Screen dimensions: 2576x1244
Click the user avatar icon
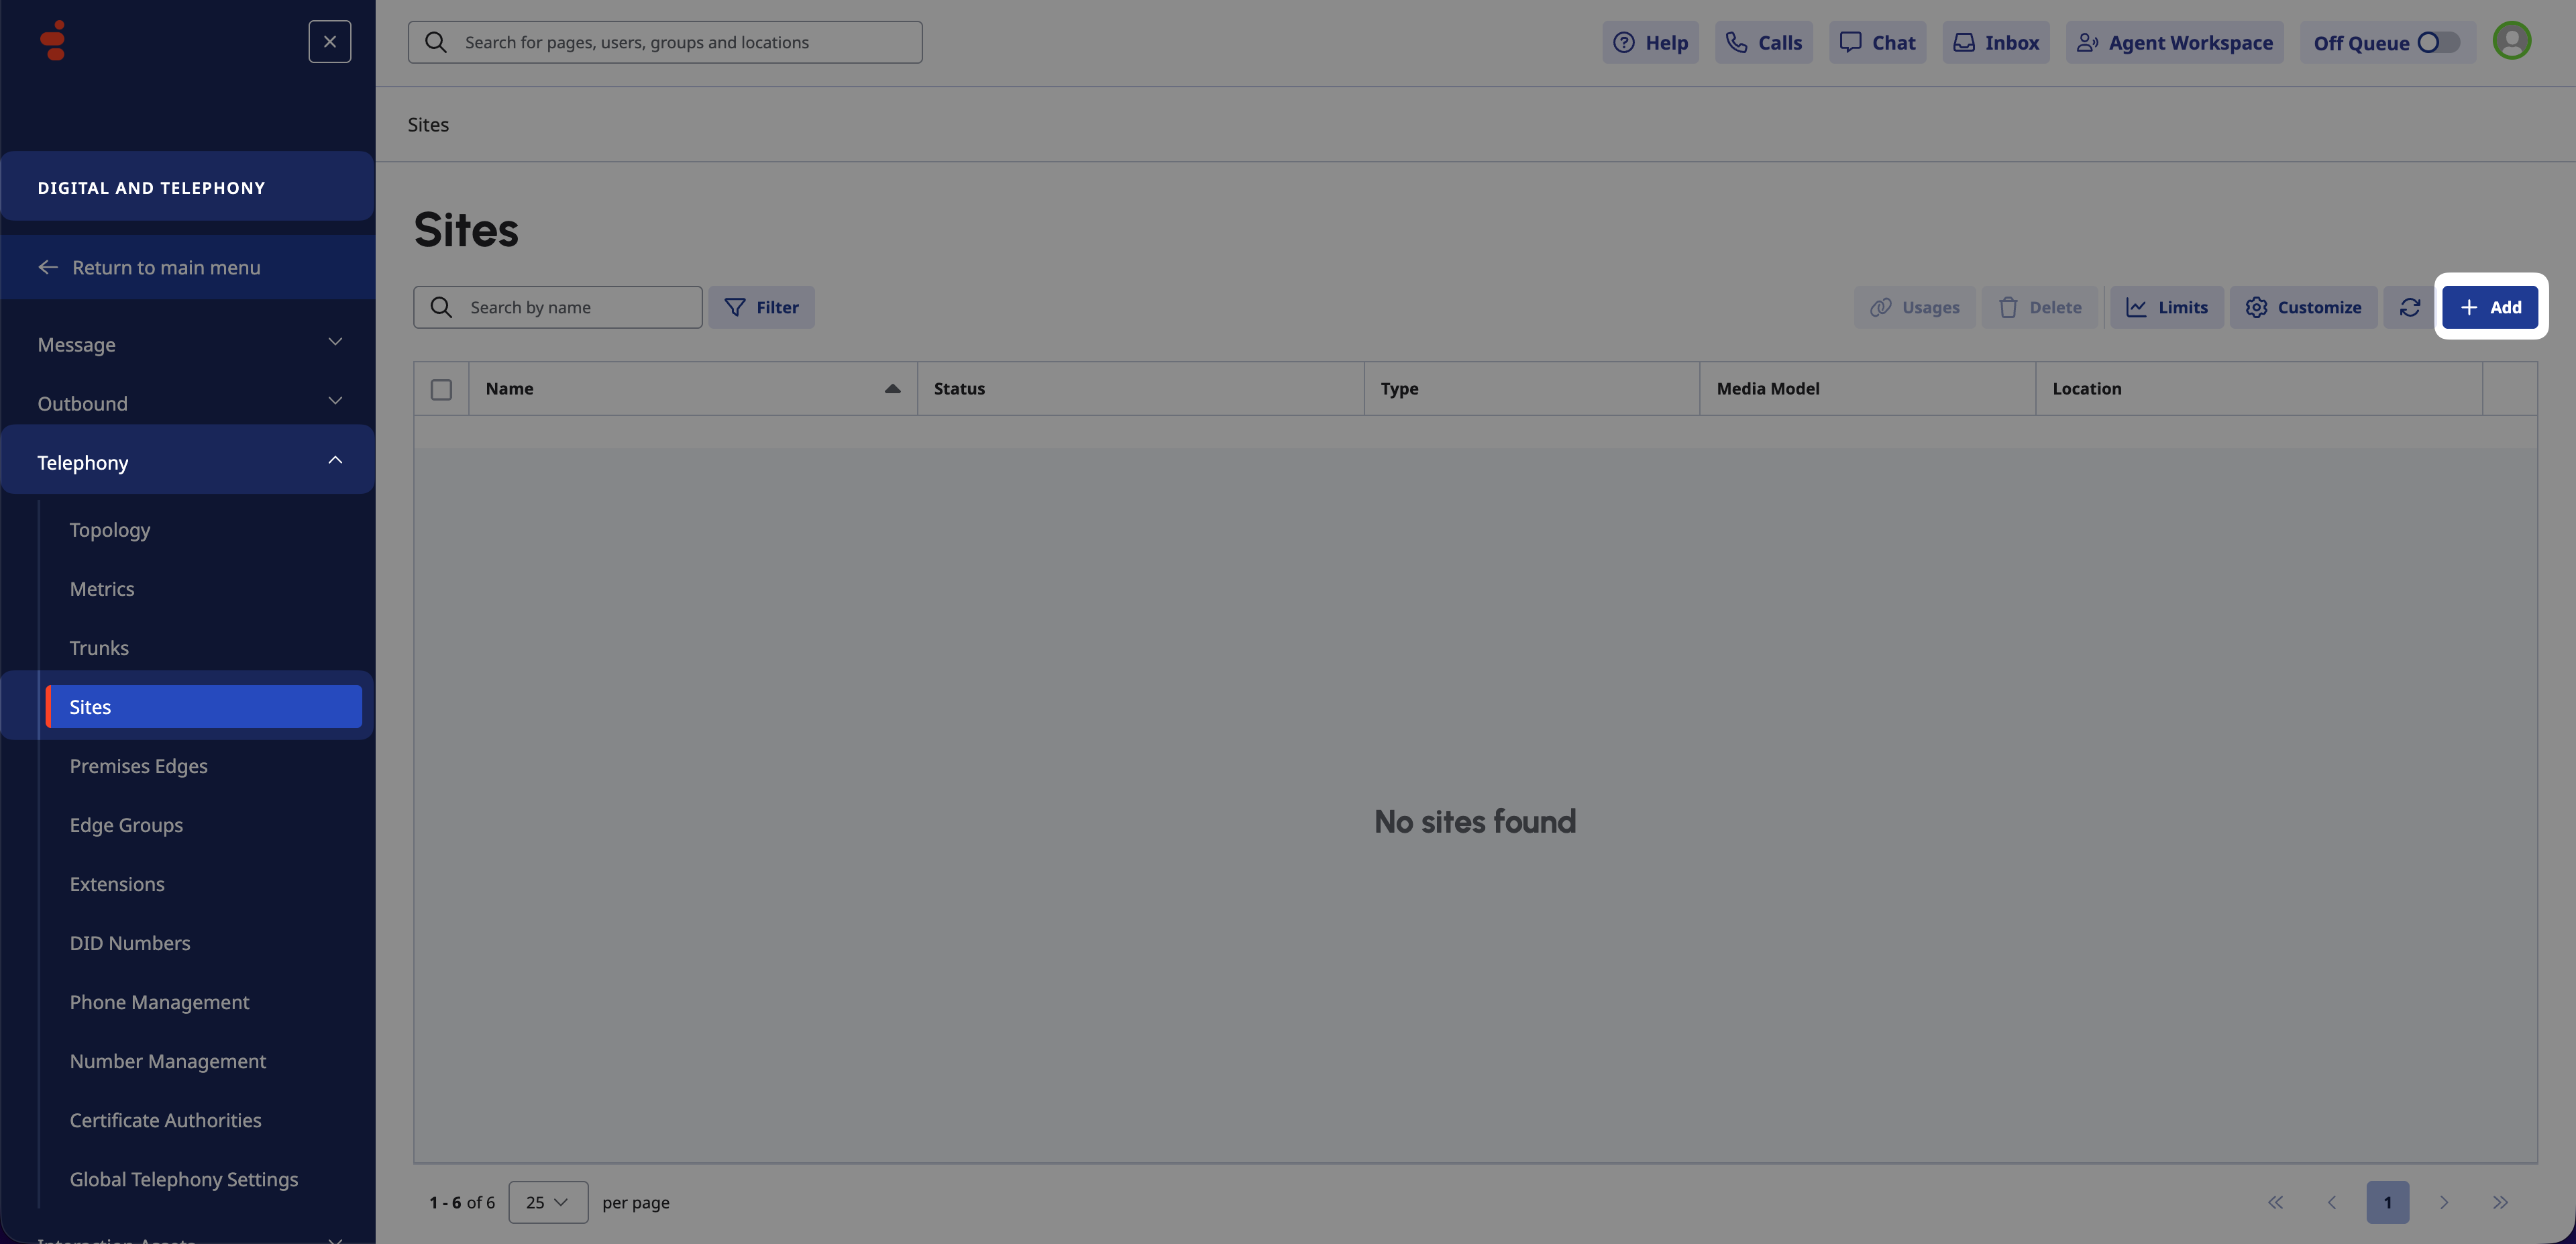pyautogui.click(x=2511, y=41)
